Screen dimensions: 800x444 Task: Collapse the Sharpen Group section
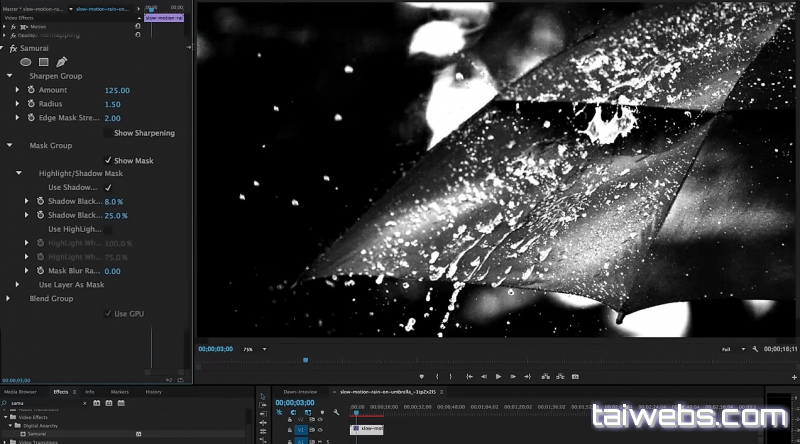[9, 76]
